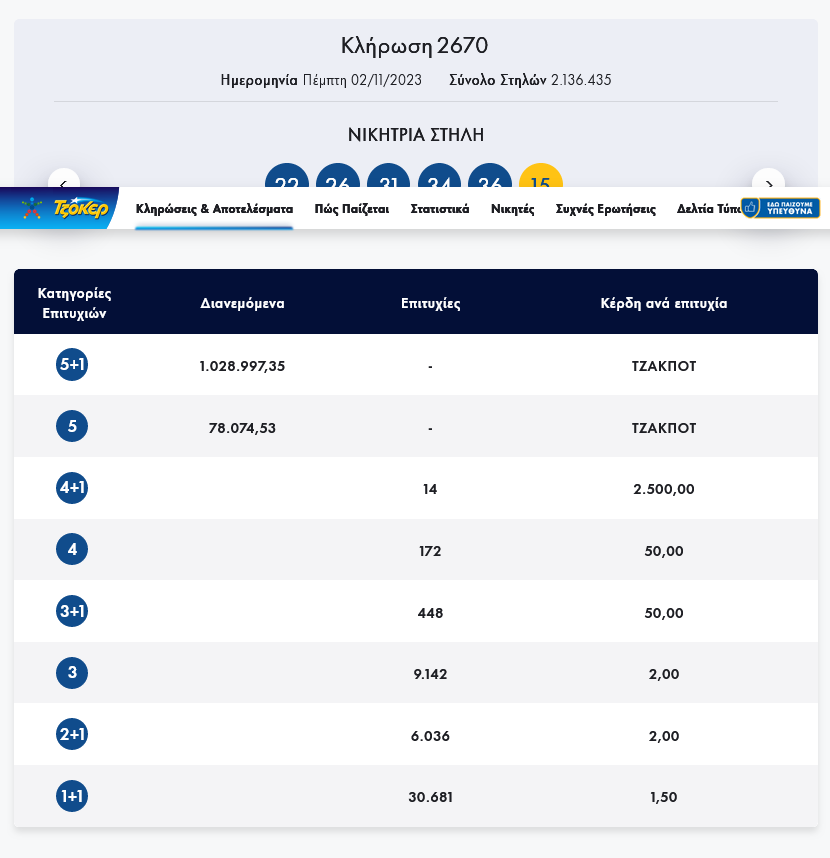Switch to Στατιστικά section
830x858 pixels.
tap(440, 209)
